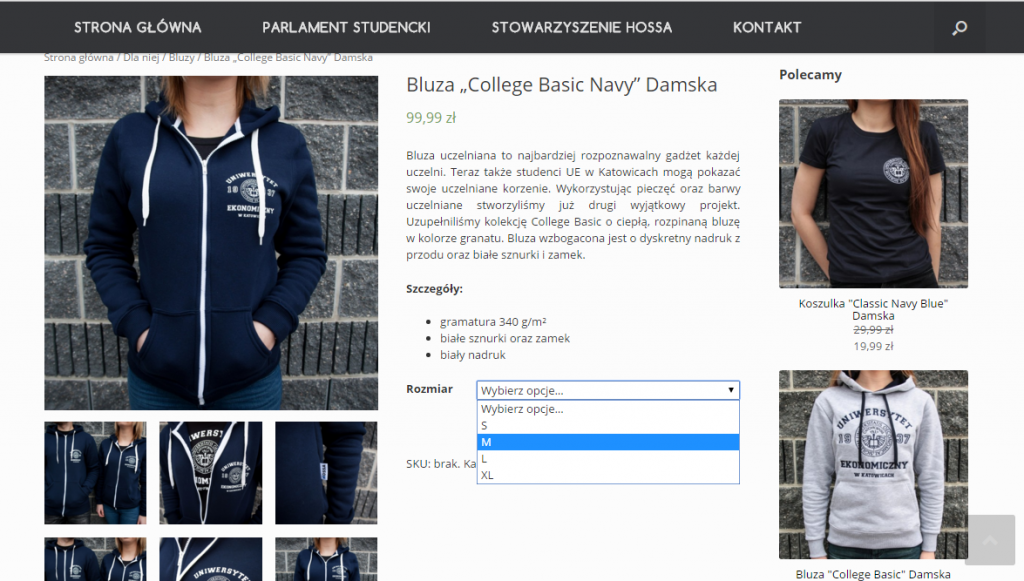Click the product title 'Bluza „College Basic Navy" Damska'
Screen dimensions: 1024x581
tap(562, 85)
